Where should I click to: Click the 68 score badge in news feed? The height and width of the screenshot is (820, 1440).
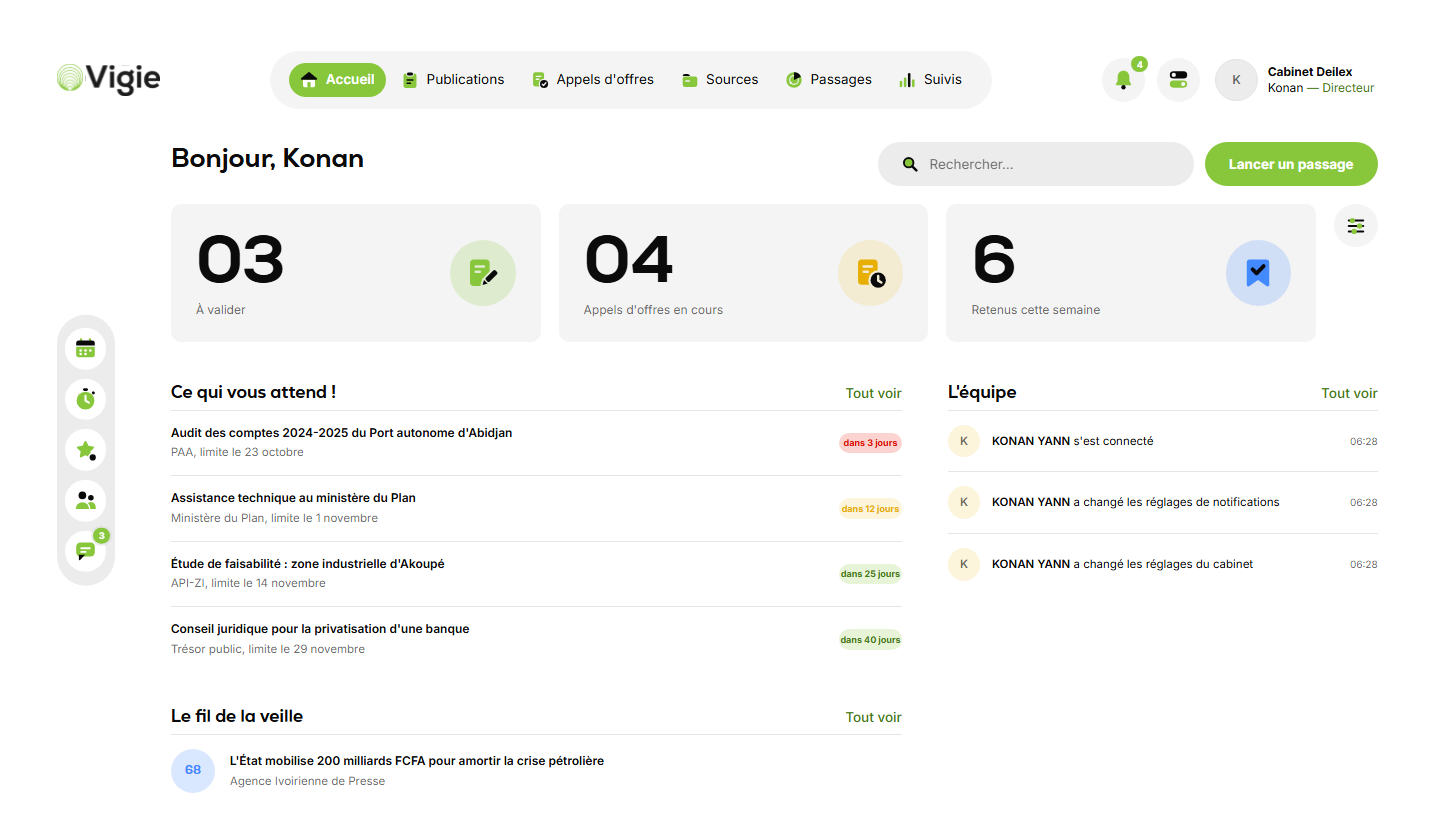[x=193, y=770]
